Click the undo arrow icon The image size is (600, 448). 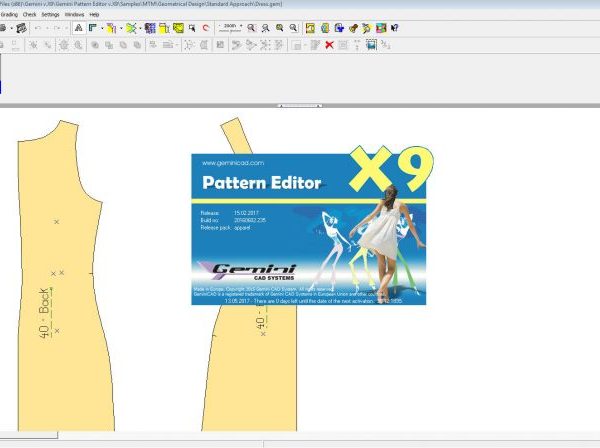(37, 28)
